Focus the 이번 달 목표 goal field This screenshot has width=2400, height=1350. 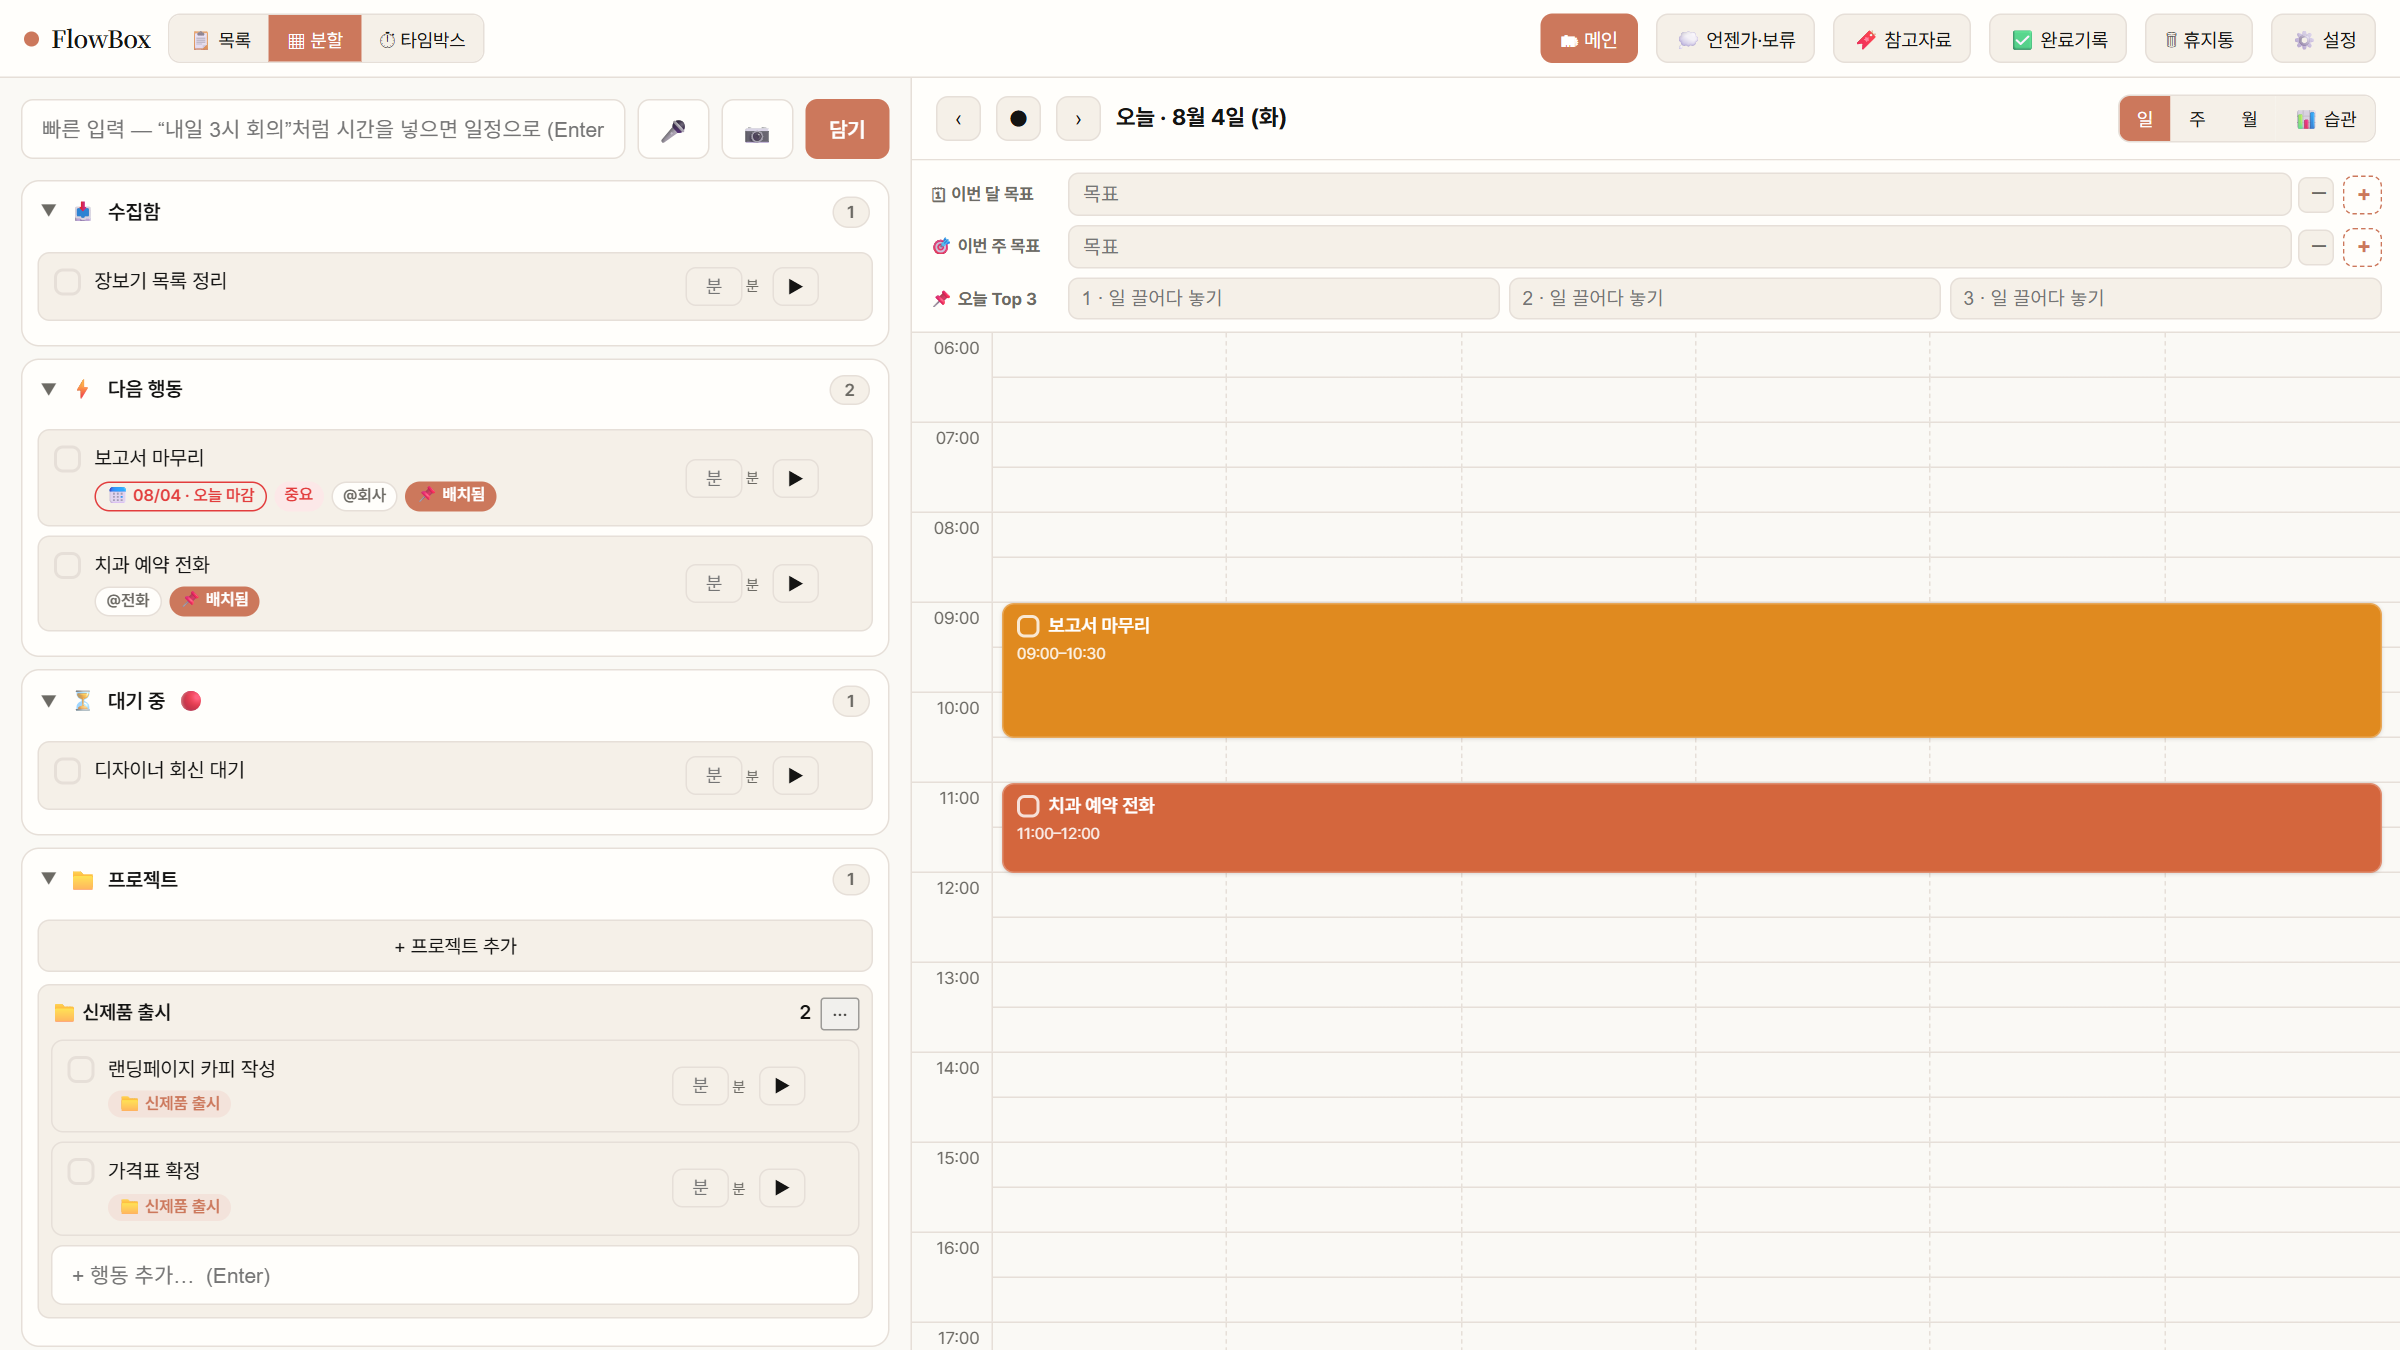click(1679, 194)
